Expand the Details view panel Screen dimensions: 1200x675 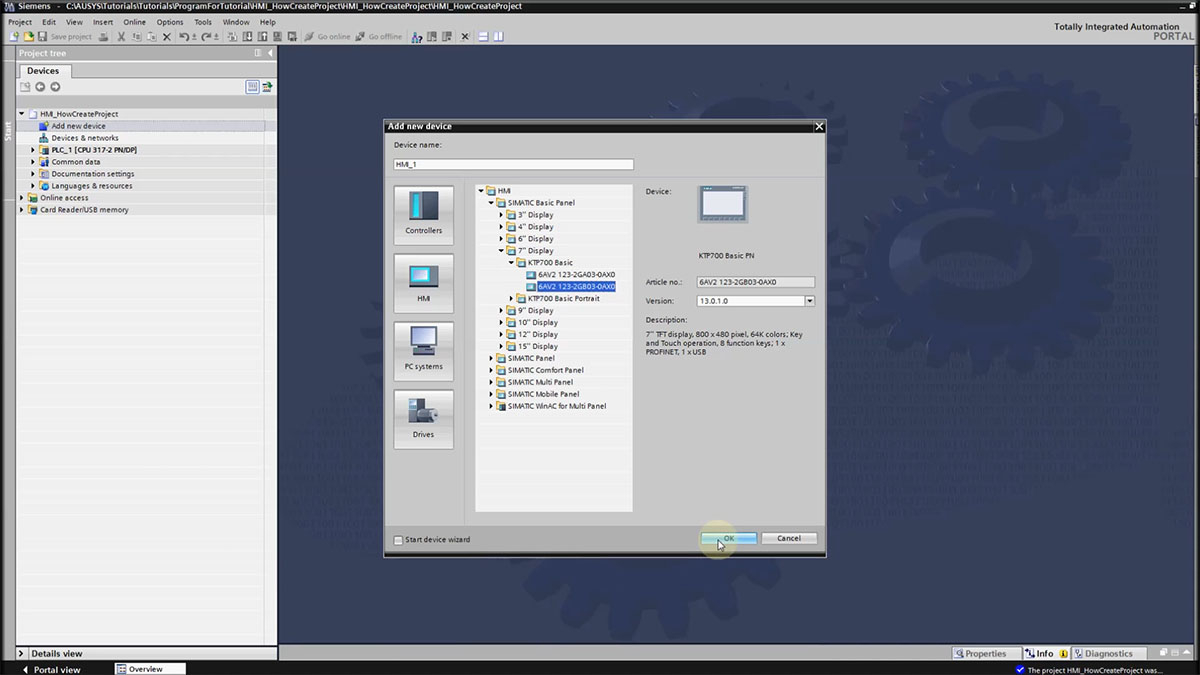(x=21, y=654)
